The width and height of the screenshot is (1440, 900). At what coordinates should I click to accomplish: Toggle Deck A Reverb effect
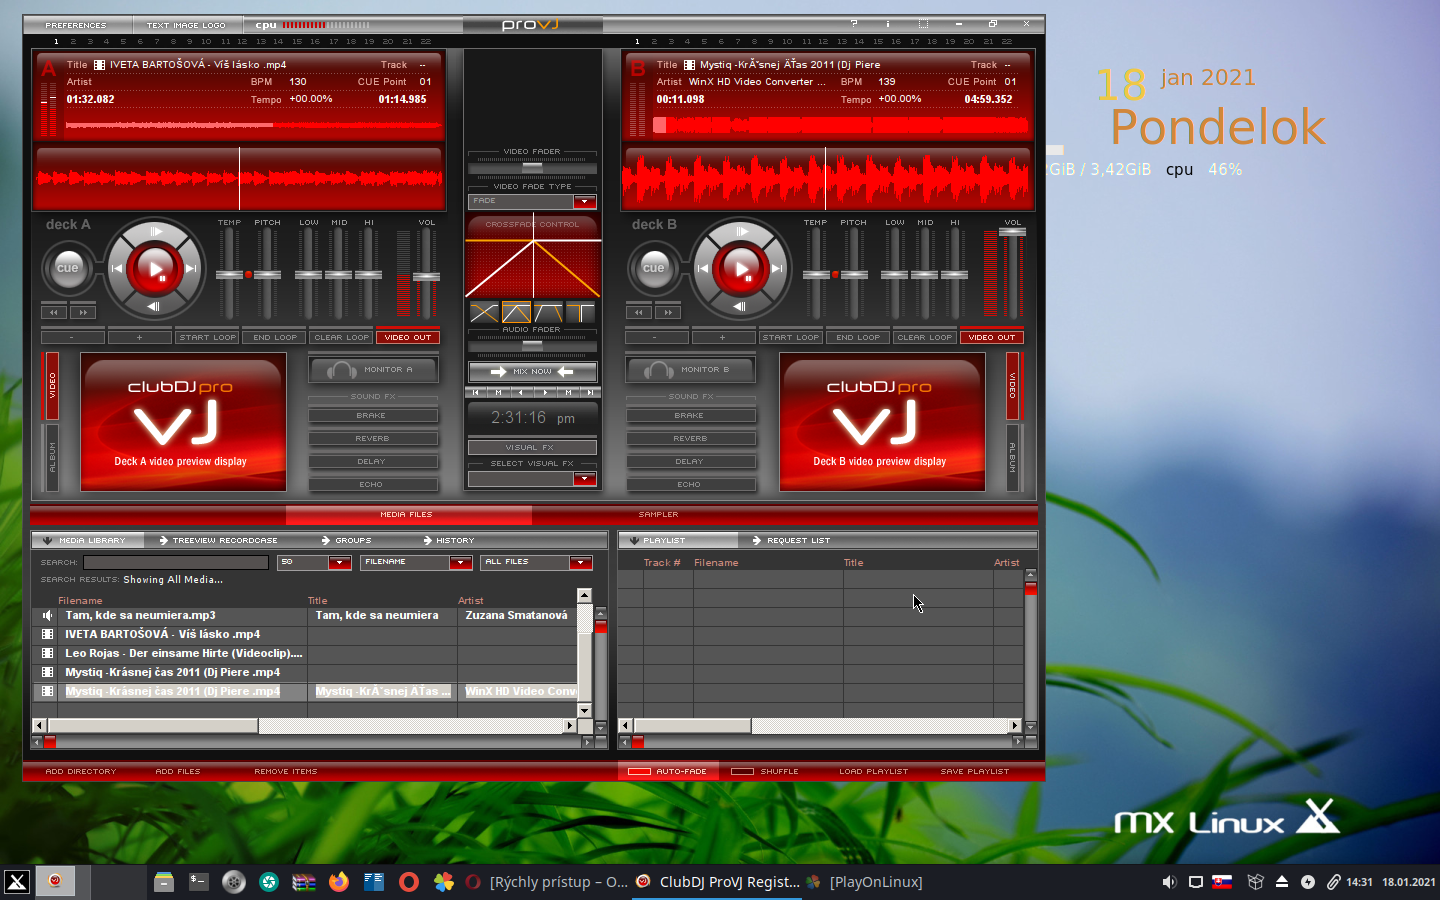pos(373,438)
